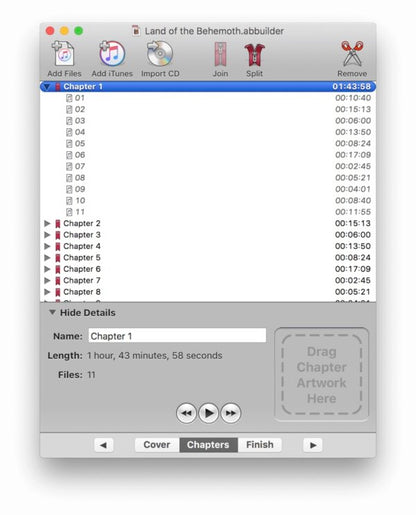Open the Import CD tool
The image size is (416, 515).
pyautogui.click(x=160, y=54)
